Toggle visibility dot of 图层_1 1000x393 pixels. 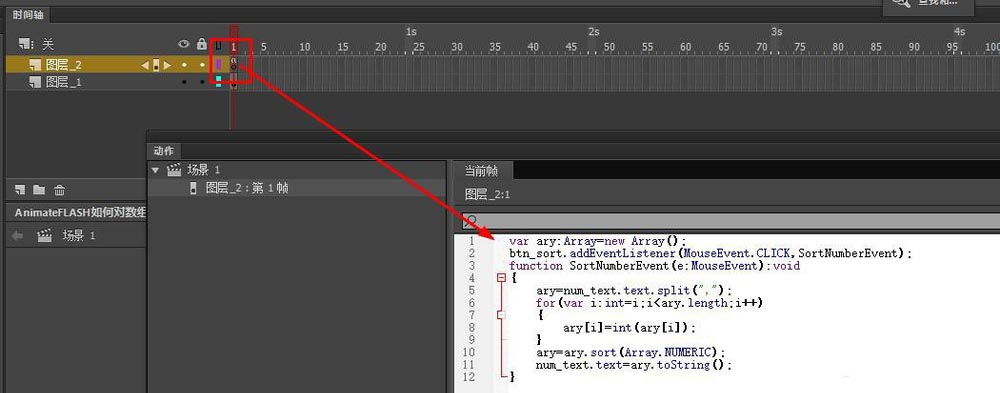(x=184, y=82)
